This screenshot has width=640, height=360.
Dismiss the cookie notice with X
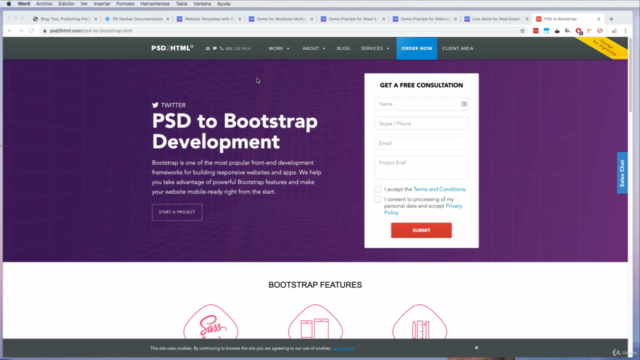tap(476, 348)
